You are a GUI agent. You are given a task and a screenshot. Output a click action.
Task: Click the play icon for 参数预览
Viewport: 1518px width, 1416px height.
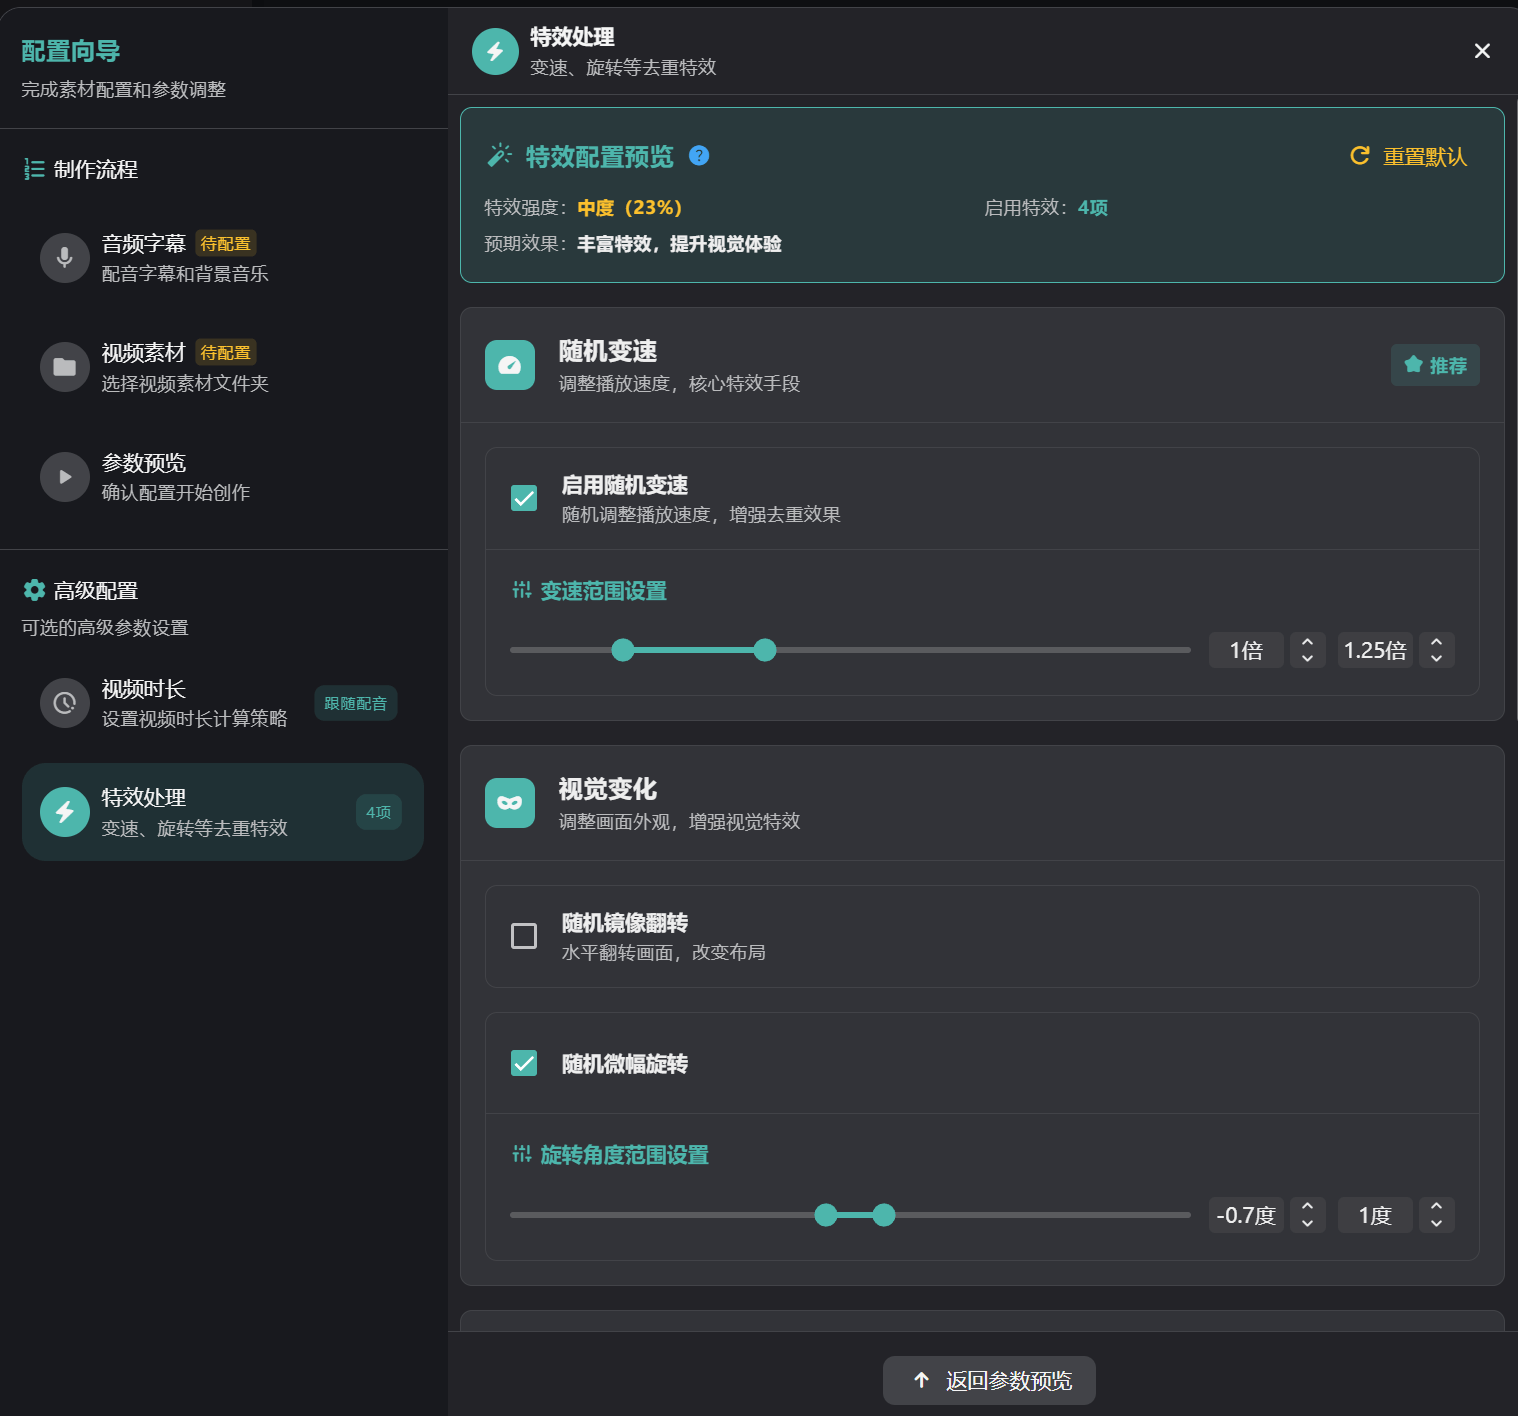point(65,477)
